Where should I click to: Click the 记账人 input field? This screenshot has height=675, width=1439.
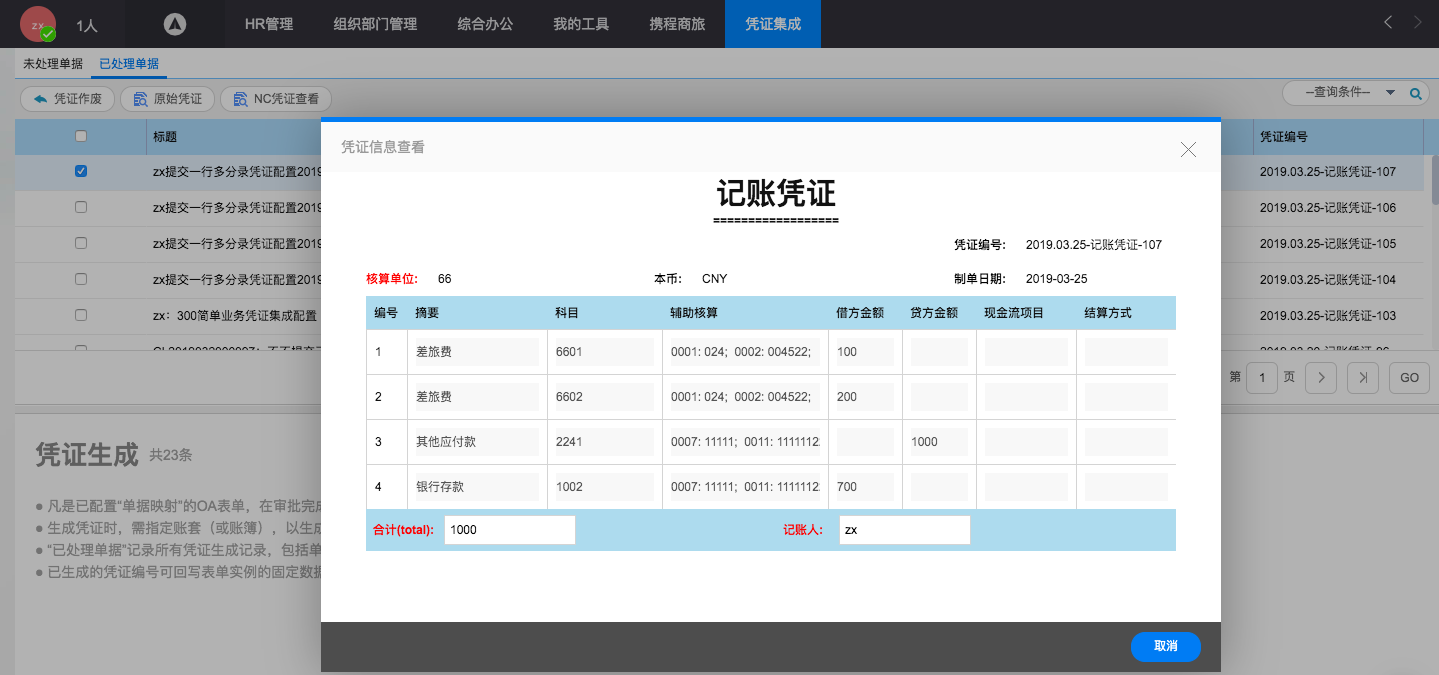click(x=904, y=530)
